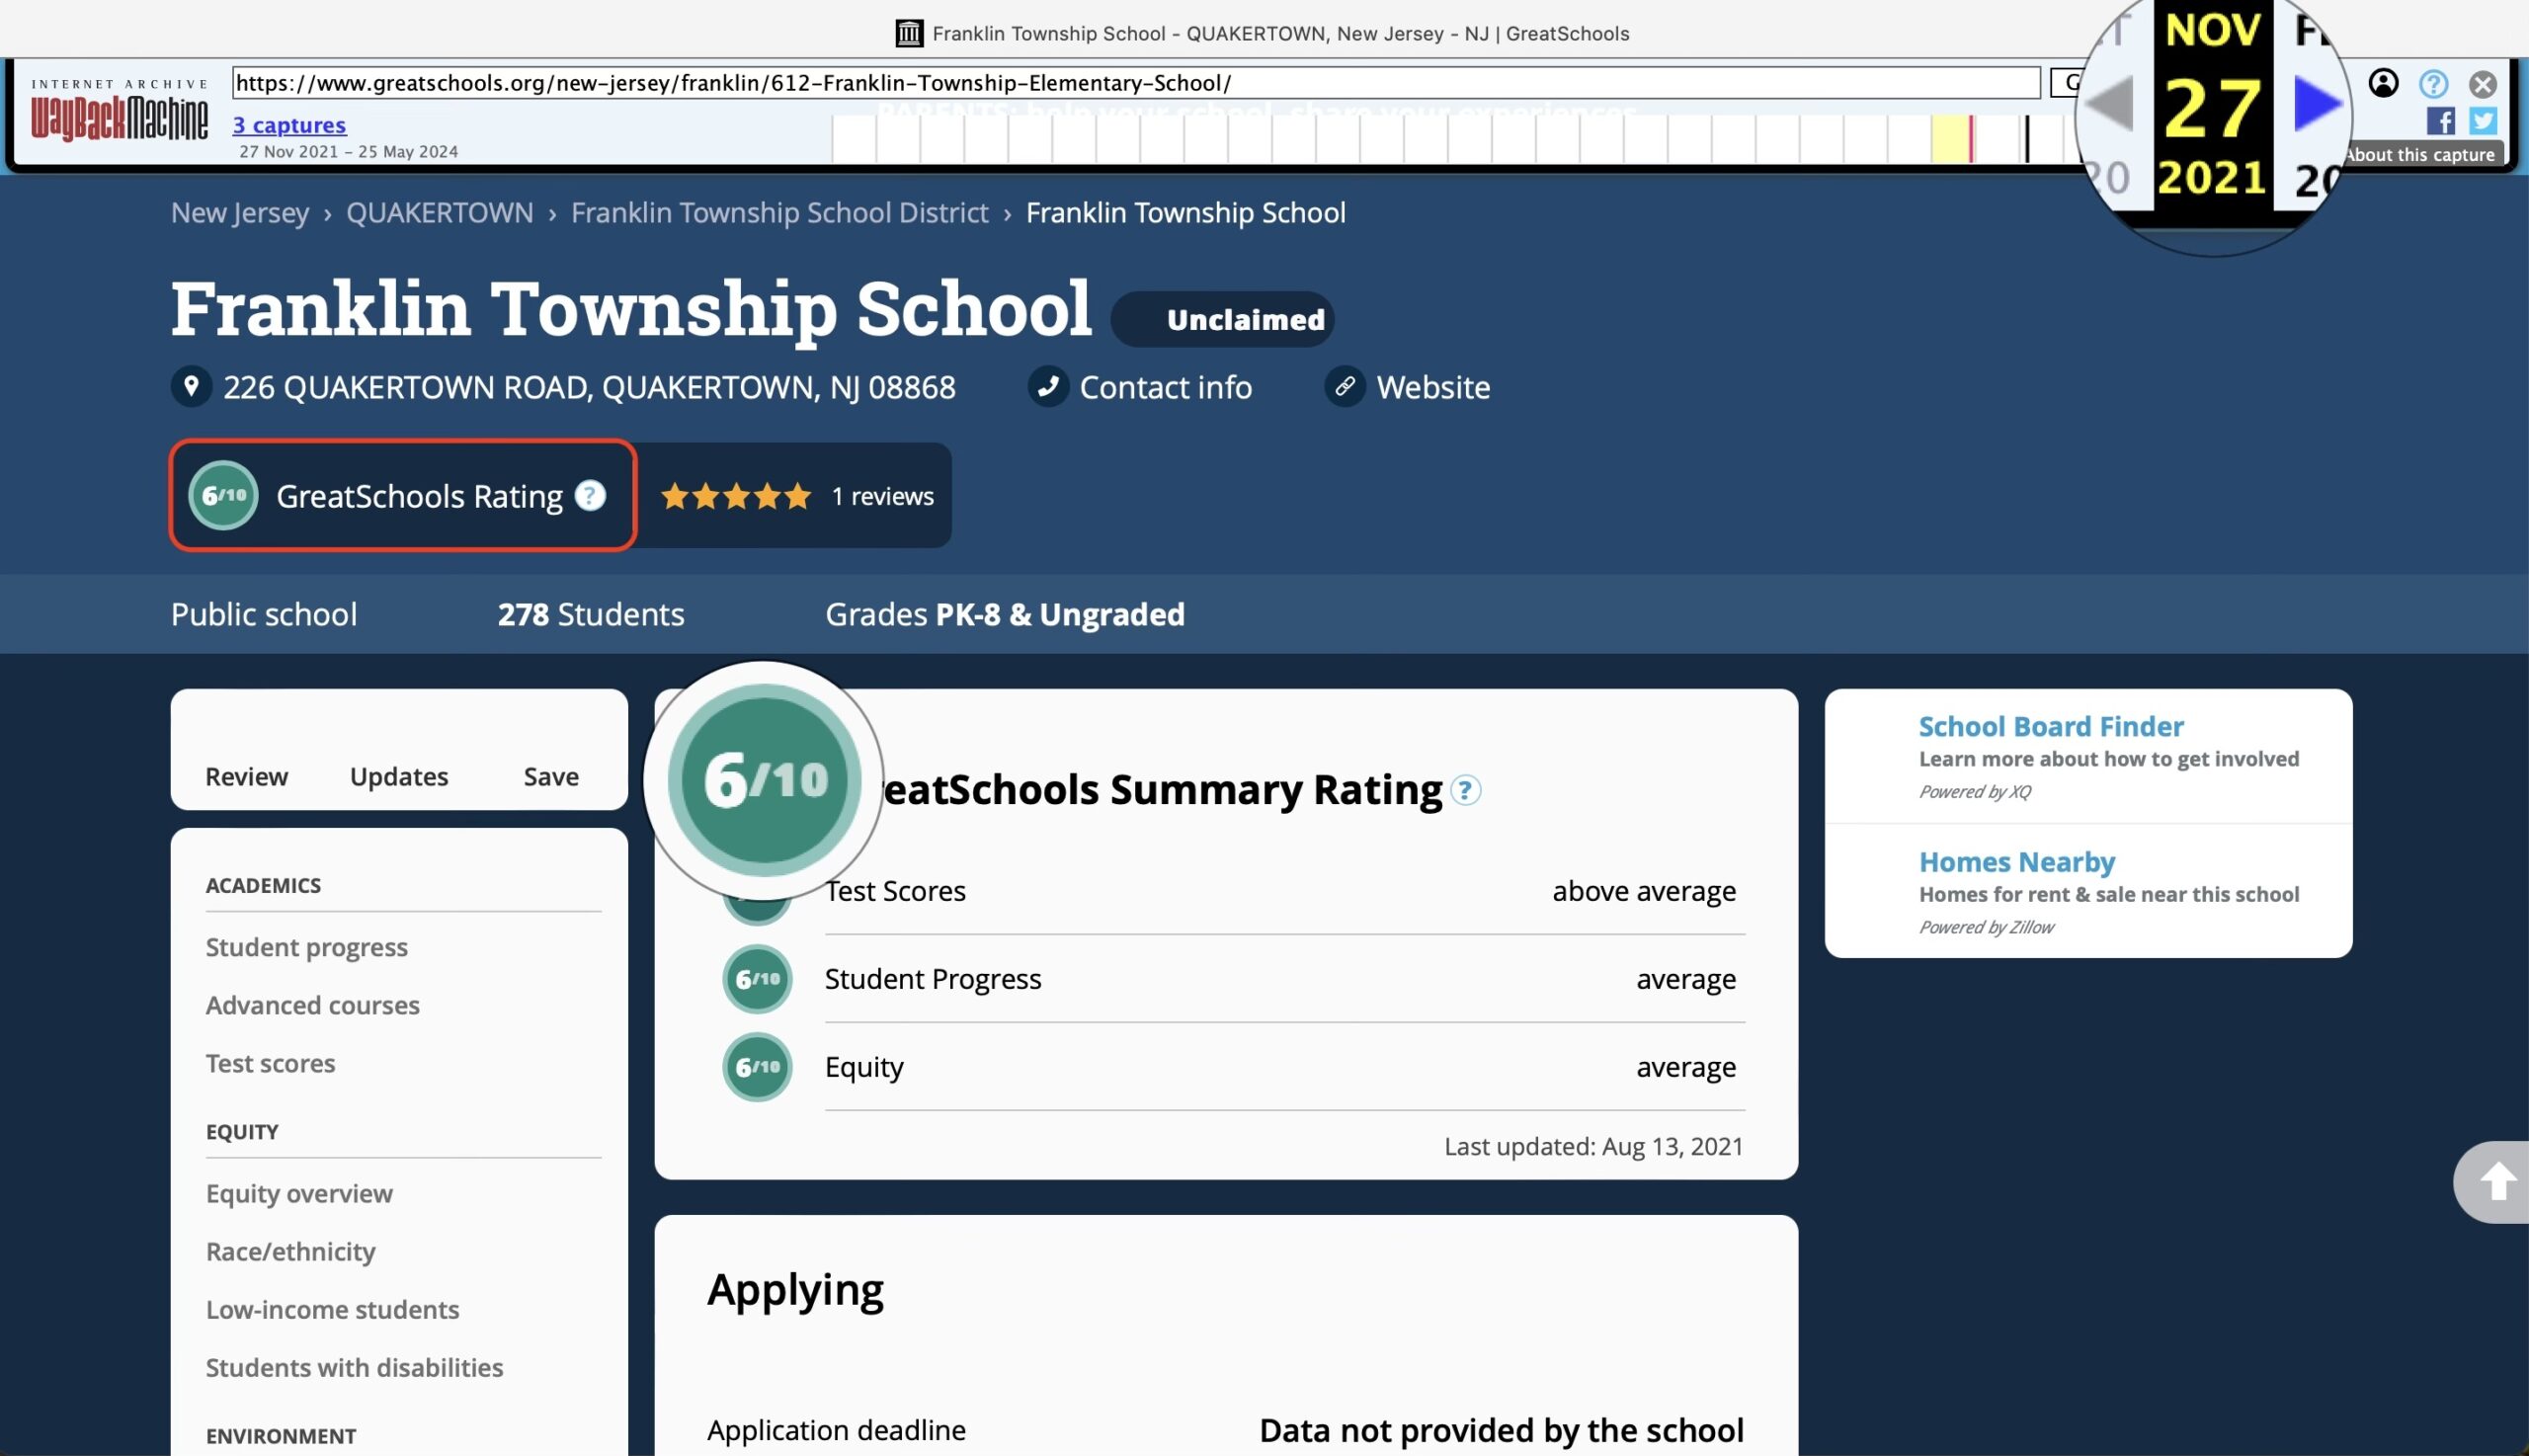Share capture on Facebook icon
This screenshot has height=1456, width=2529.
tap(2440, 121)
